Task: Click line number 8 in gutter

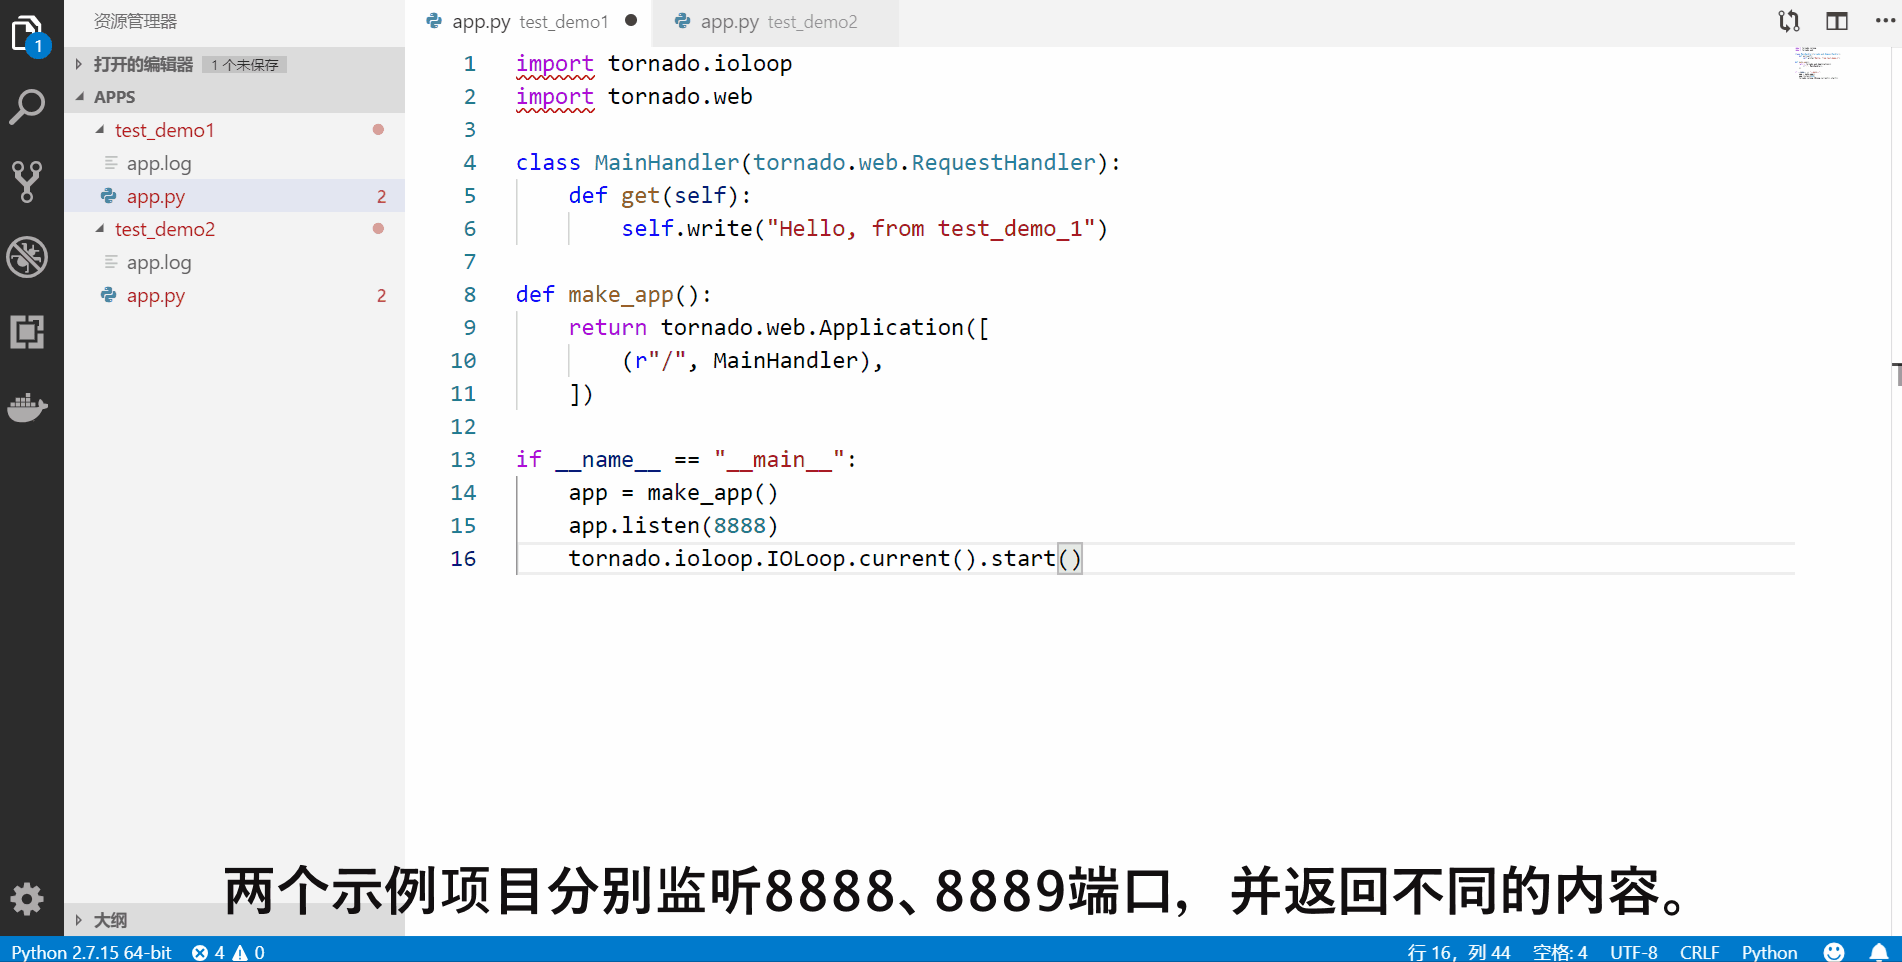Action: click(x=469, y=294)
